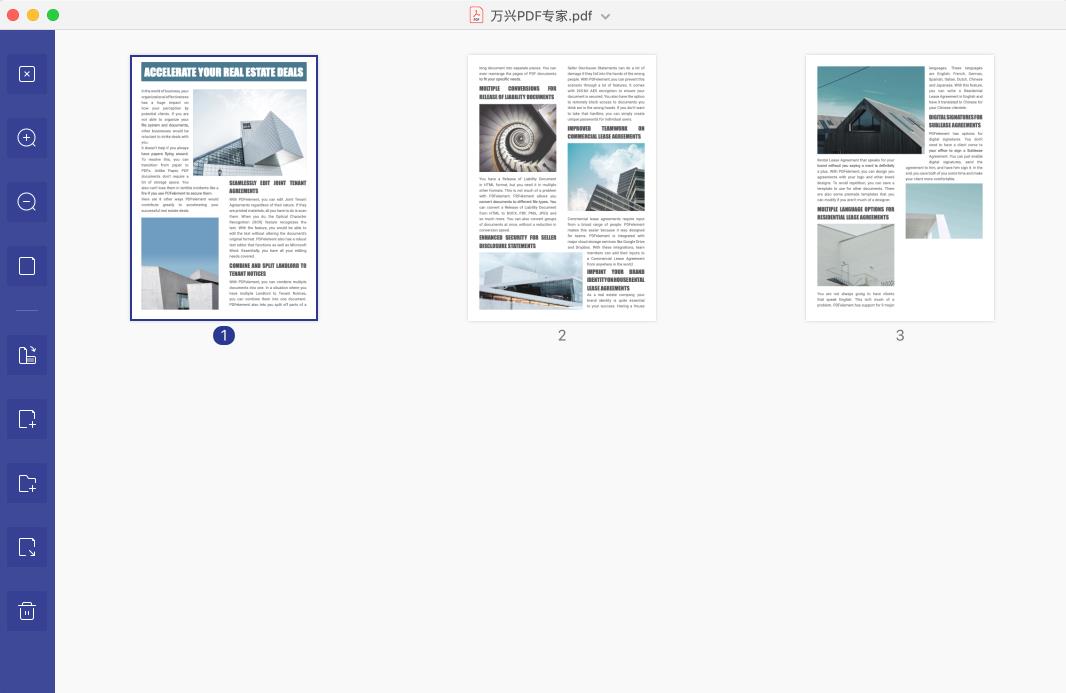Insert pages from file
This screenshot has height=693, width=1066.
[27, 484]
